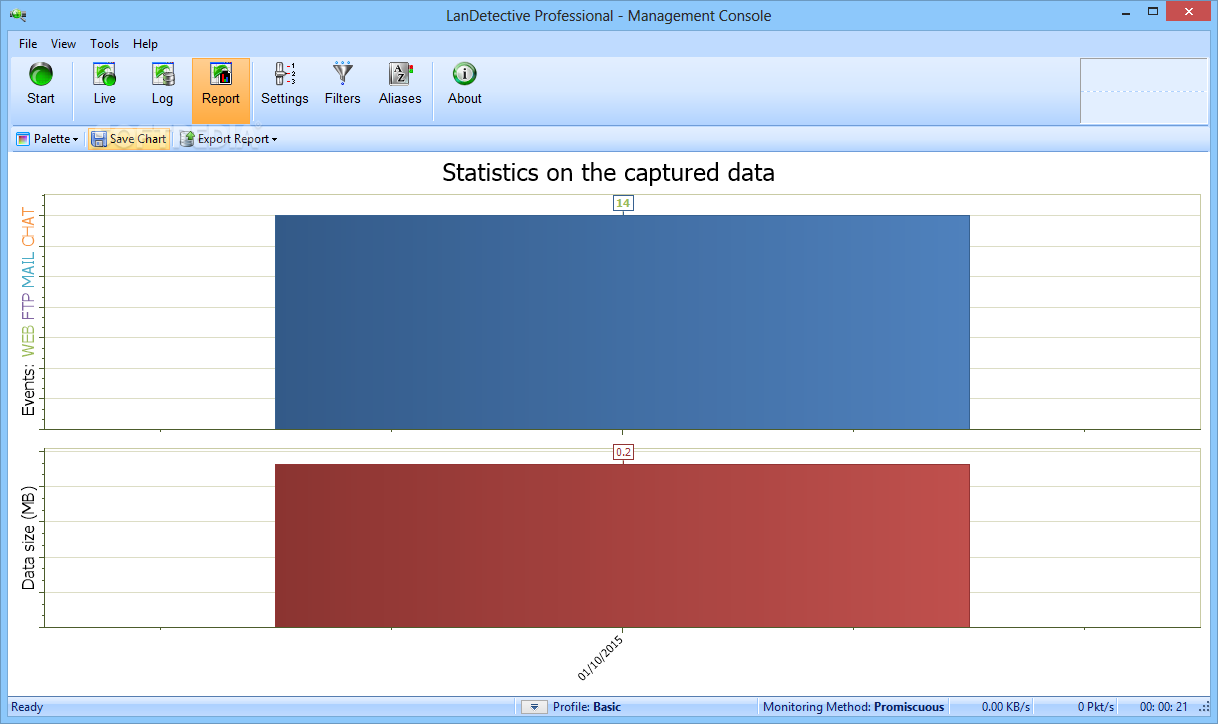Screen dimensions: 1218x724
Task: Click the WEB label on events axis
Action: coord(28,341)
